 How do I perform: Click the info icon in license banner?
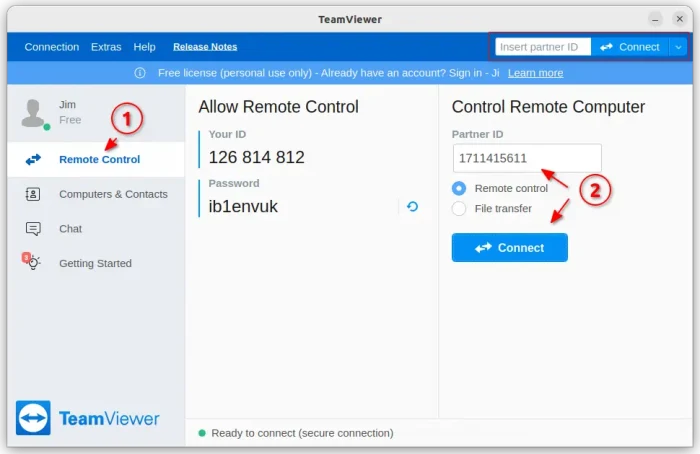(x=140, y=73)
